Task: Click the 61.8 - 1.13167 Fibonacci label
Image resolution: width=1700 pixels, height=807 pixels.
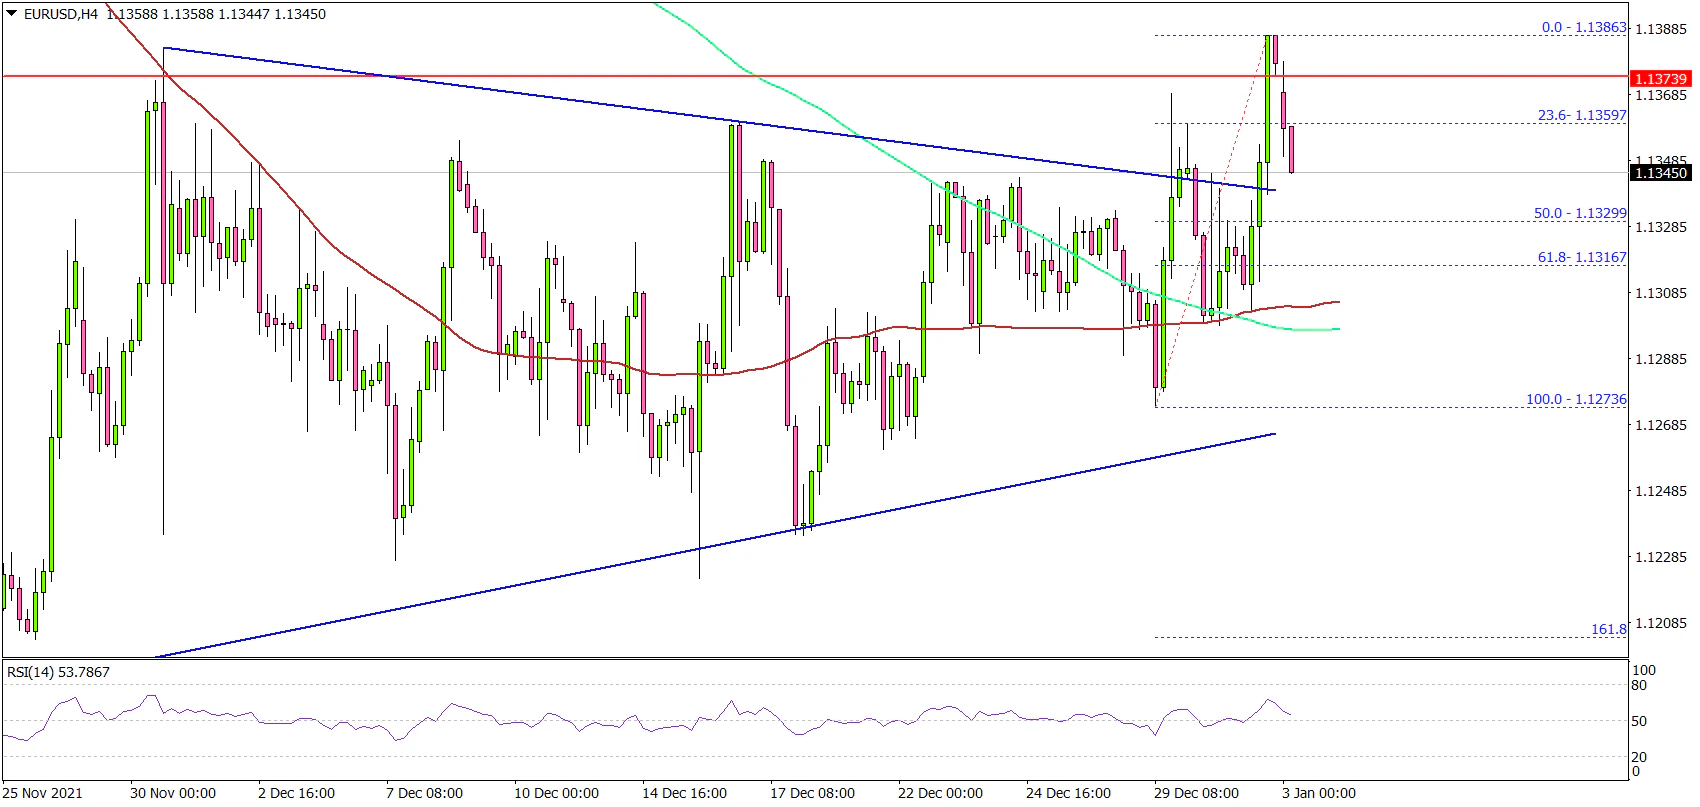Action: click(1582, 257)
